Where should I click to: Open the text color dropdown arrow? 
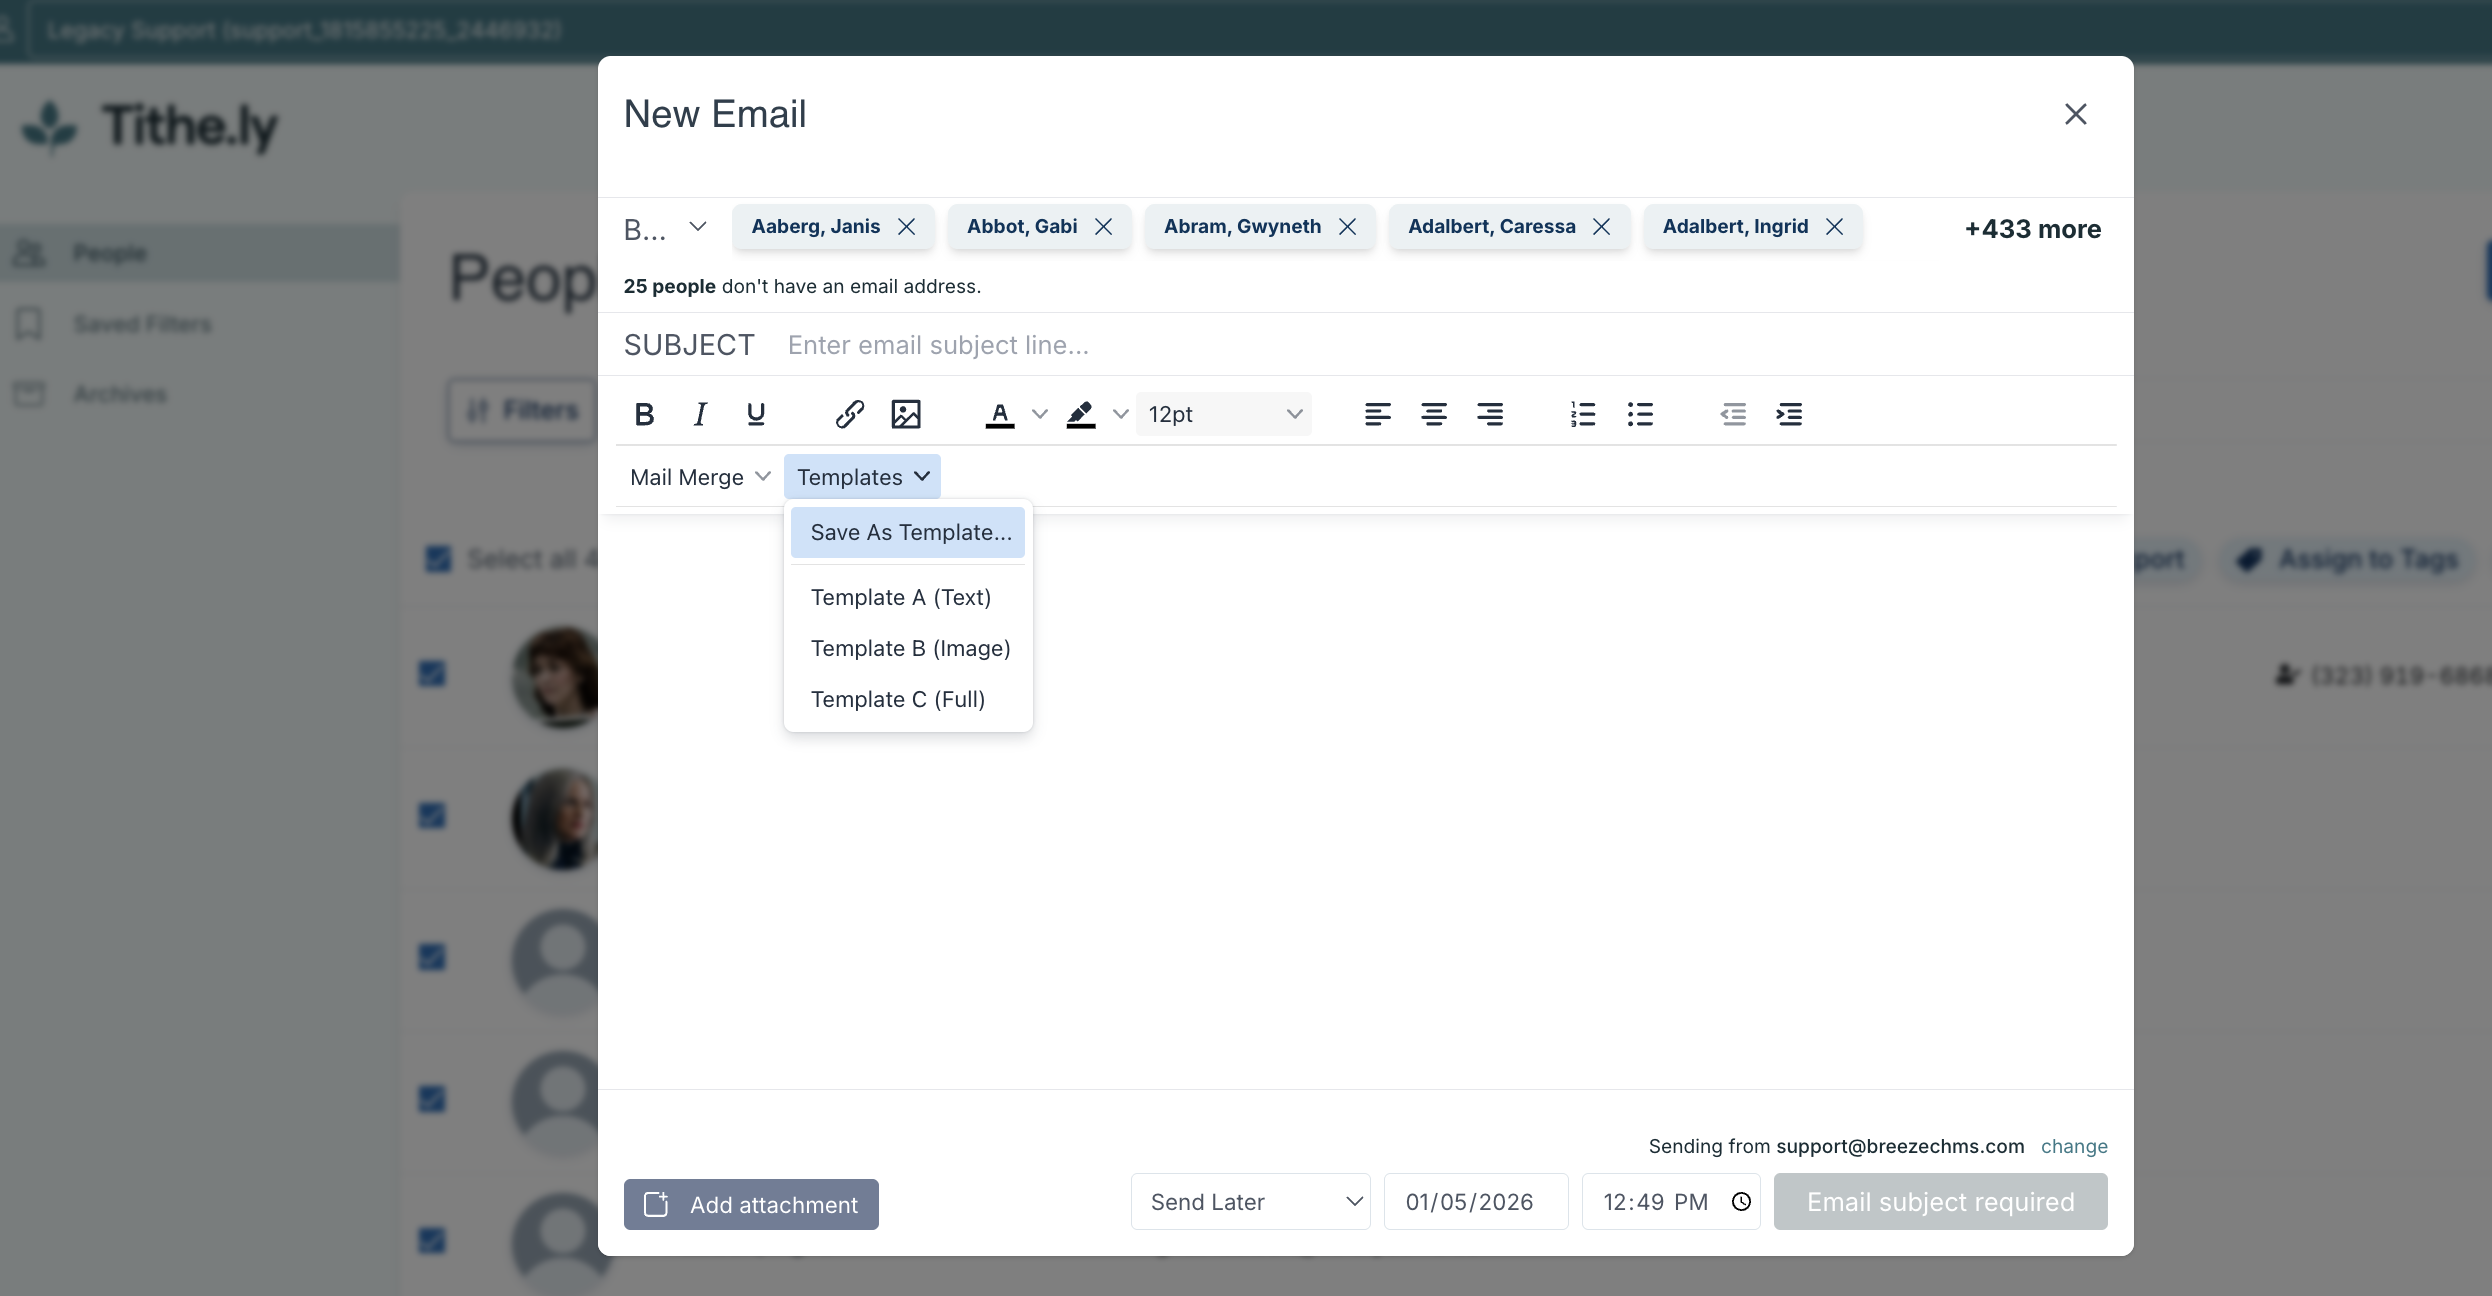(1040, 414)
